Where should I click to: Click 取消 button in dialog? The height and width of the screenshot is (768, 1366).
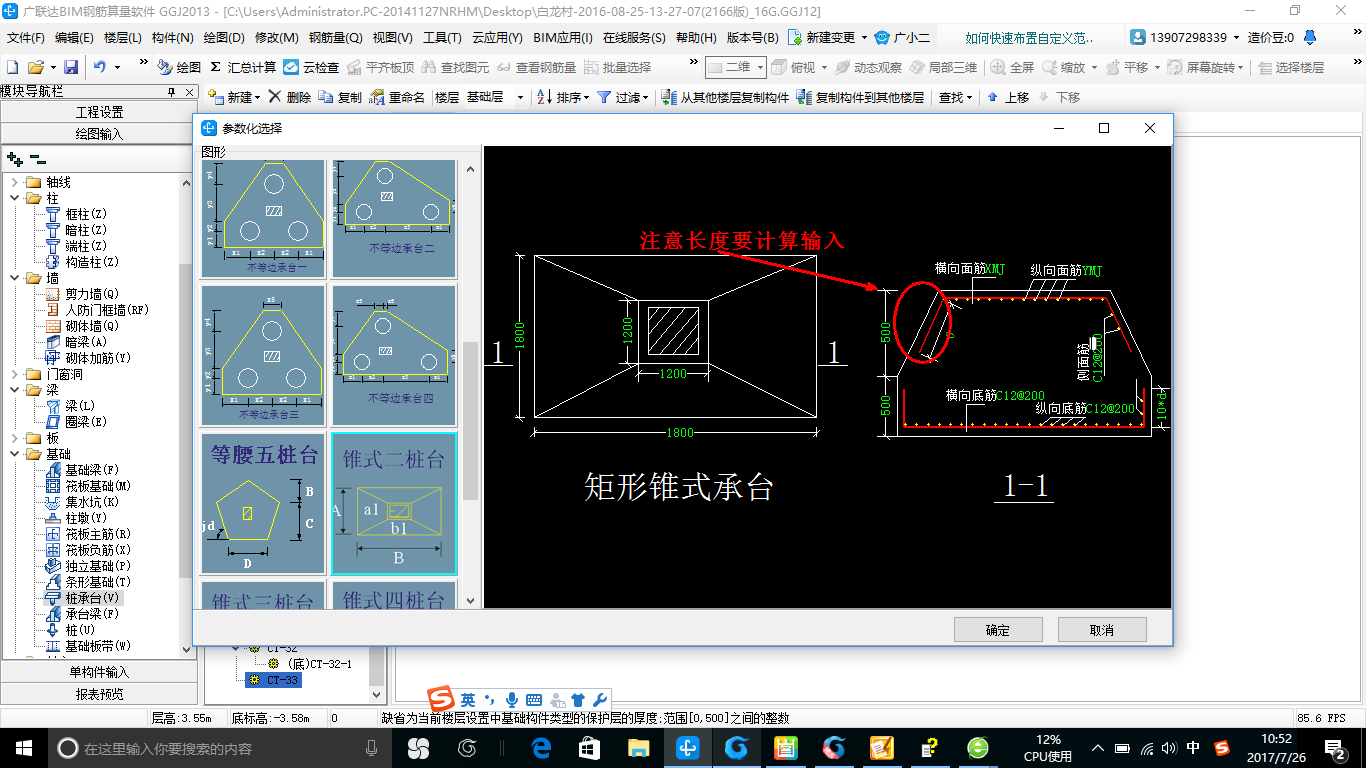(x=1102, y=630)
